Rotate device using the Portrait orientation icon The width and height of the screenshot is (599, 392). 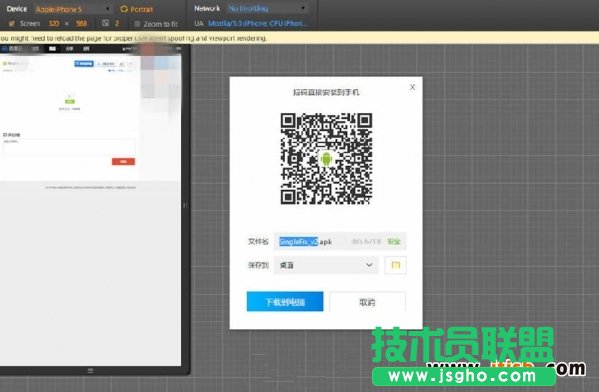click(x=124, y=9)
